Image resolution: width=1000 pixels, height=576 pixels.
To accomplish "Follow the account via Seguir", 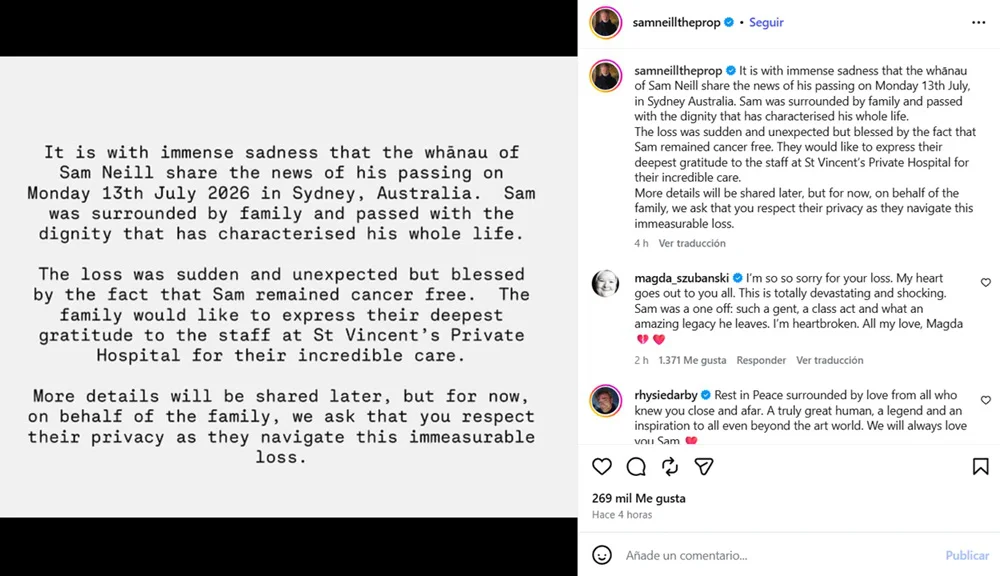I will click(766, 22).
